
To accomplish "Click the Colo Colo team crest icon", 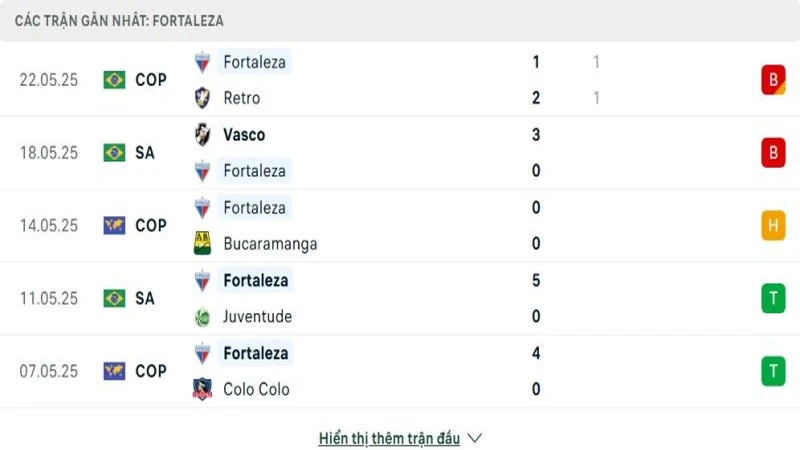I will (x=203, y=390).
